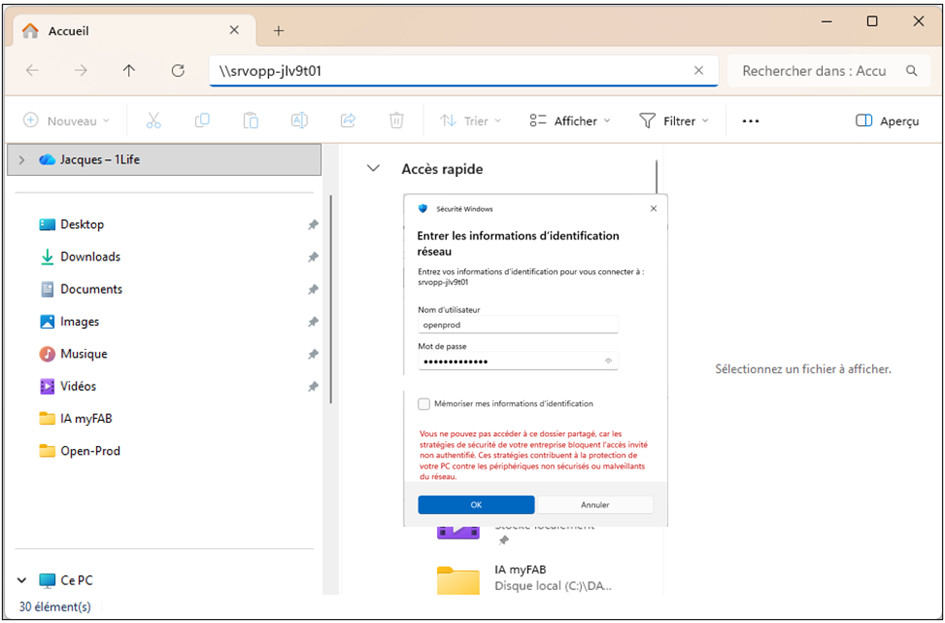Click the Paste clipboard icon

click(x=251, y=121)
